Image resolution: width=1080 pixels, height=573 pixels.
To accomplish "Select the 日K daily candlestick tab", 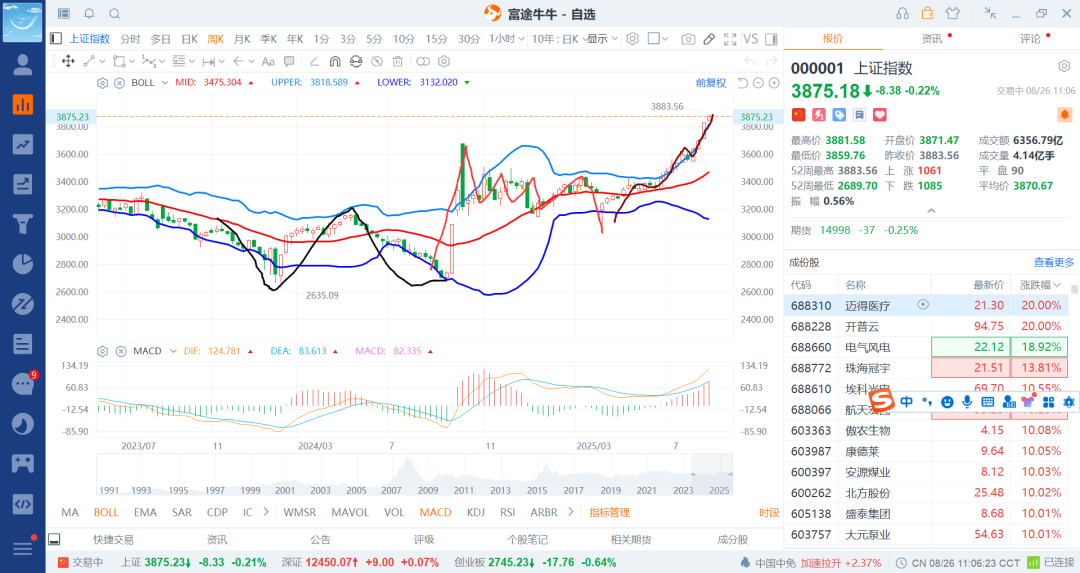I will [x=189, y=39].
